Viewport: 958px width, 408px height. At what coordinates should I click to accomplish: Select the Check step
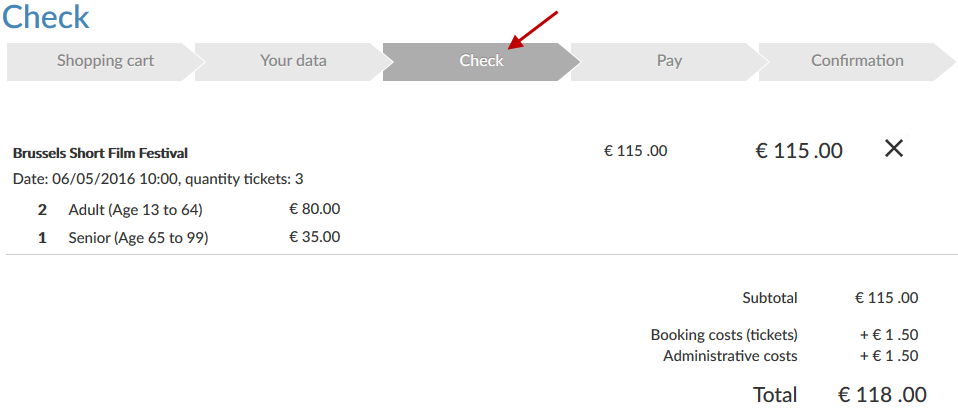(481, 61)
